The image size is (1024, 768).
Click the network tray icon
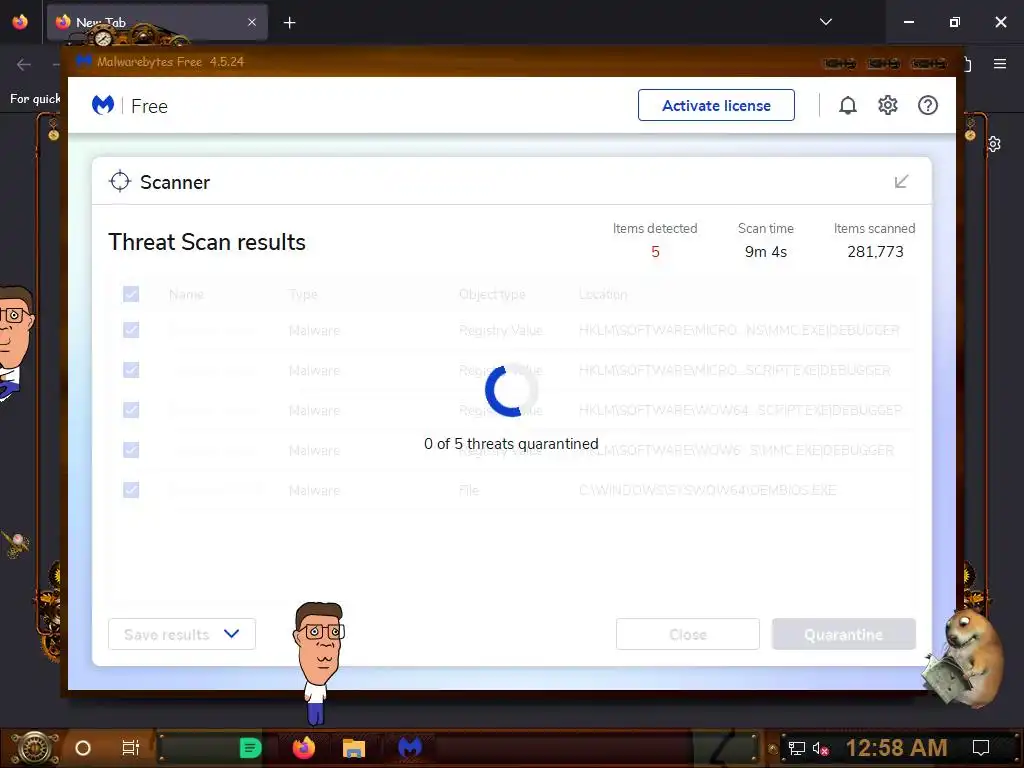pos(797,748)
